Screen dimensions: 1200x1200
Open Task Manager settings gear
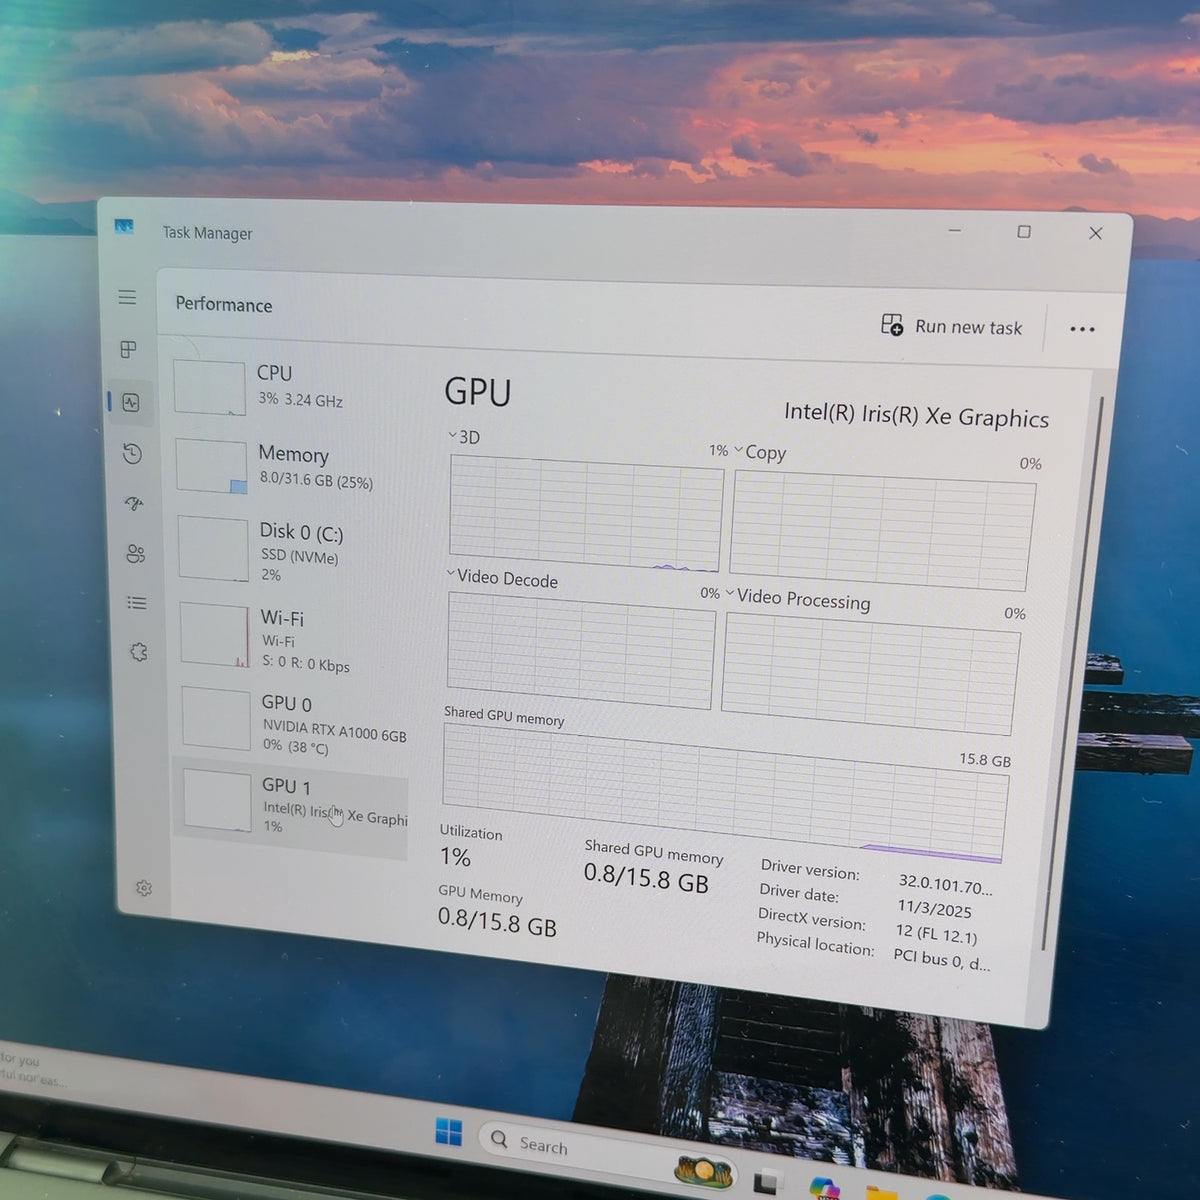pos(144,888)
